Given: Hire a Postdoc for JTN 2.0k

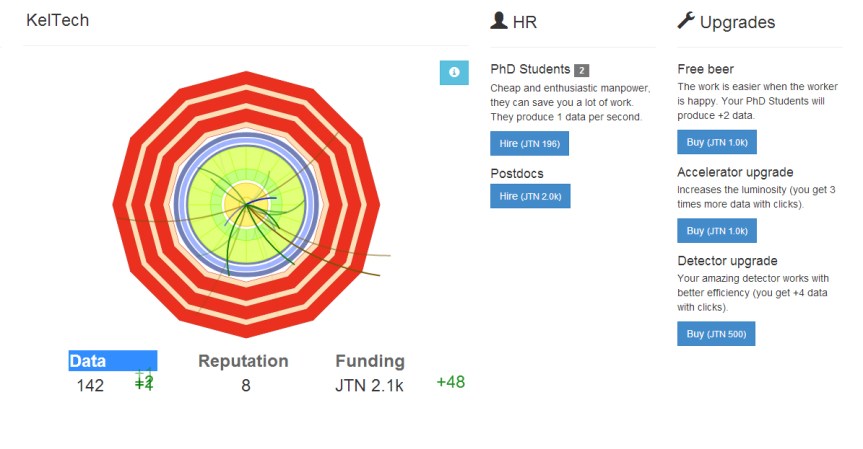Looking at the screenshot, I should pyautogui.click(x=529, y=196).
